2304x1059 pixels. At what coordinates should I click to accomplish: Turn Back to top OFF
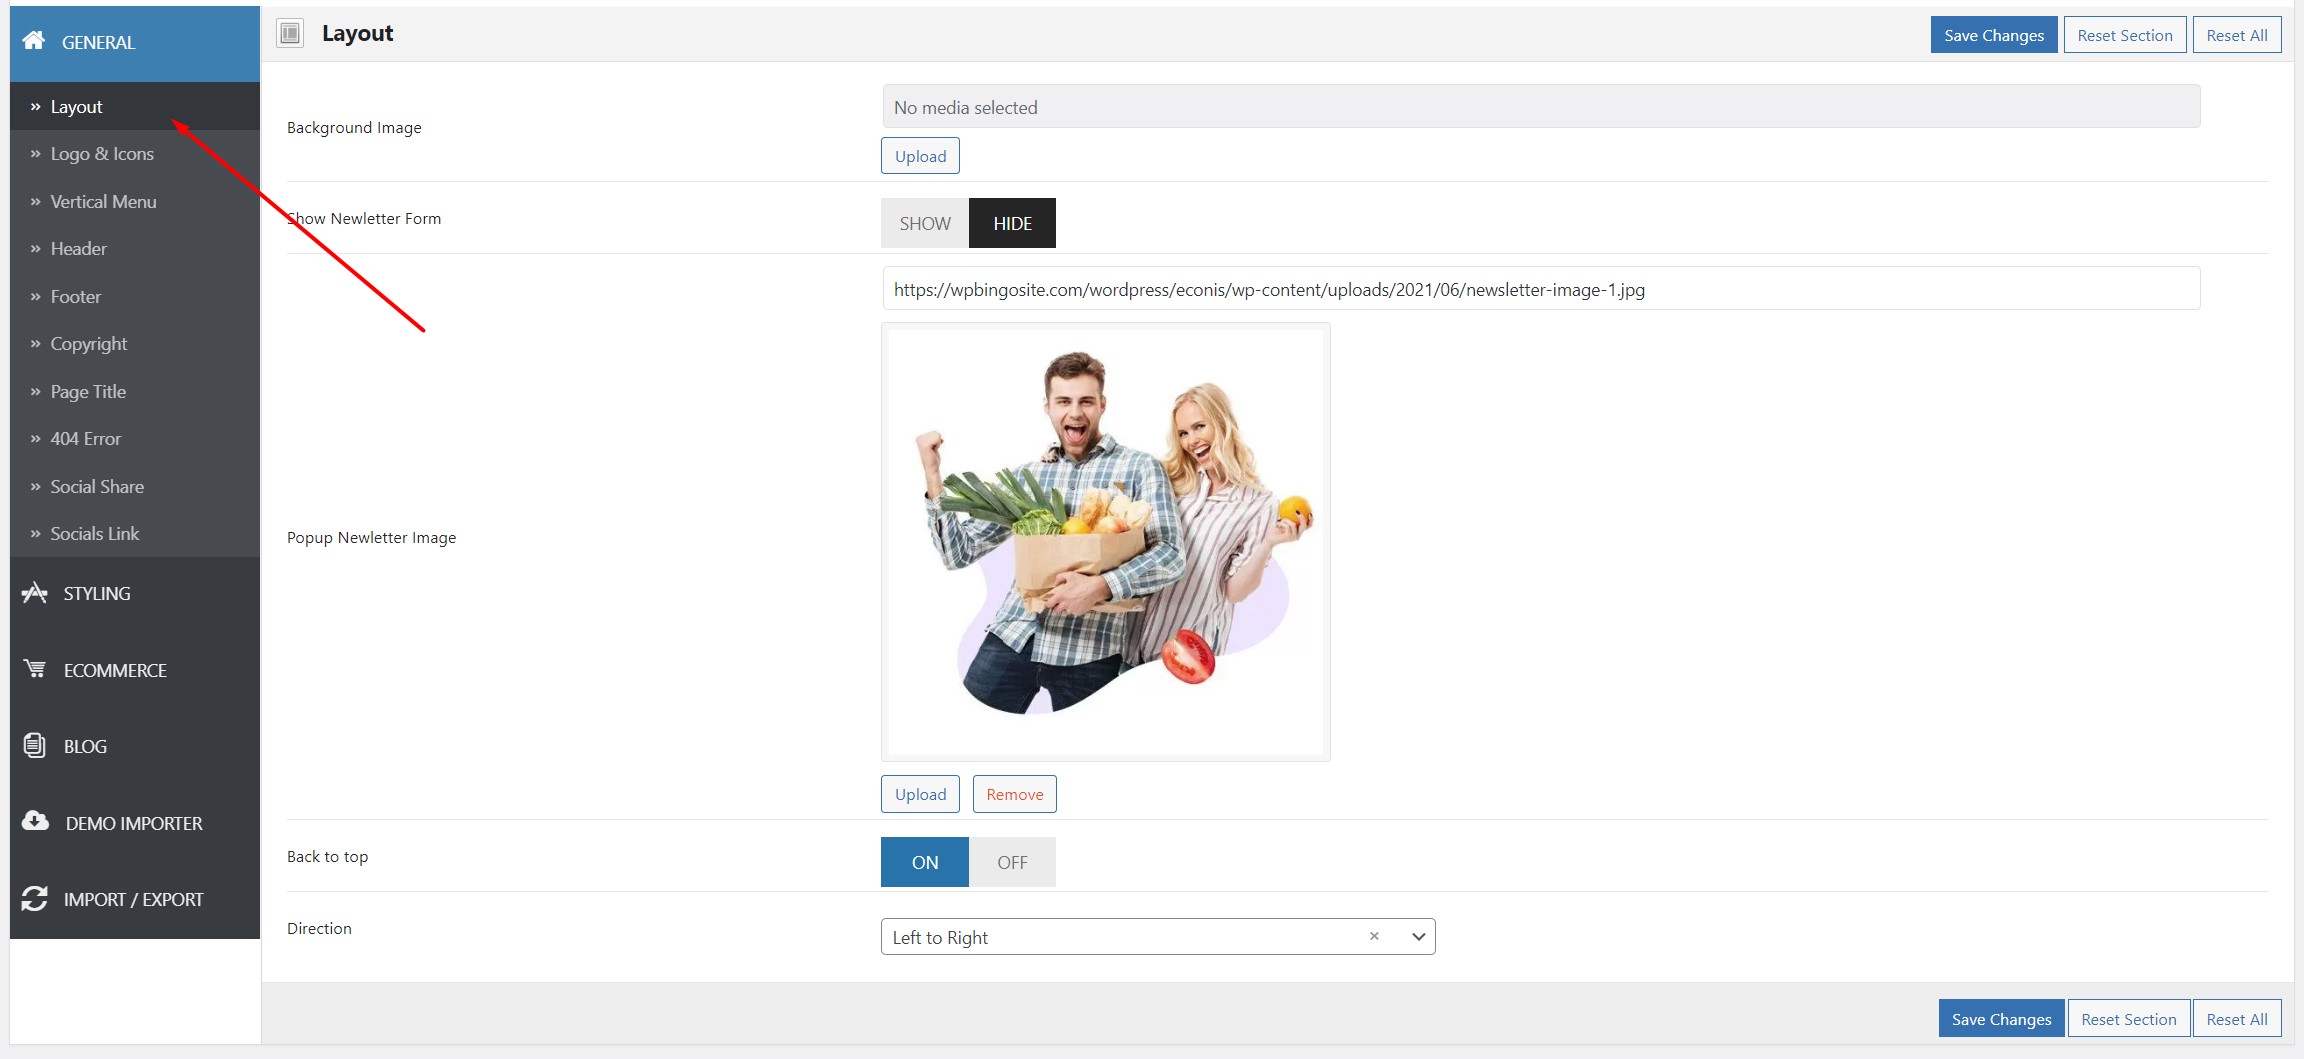(1012, 862)
